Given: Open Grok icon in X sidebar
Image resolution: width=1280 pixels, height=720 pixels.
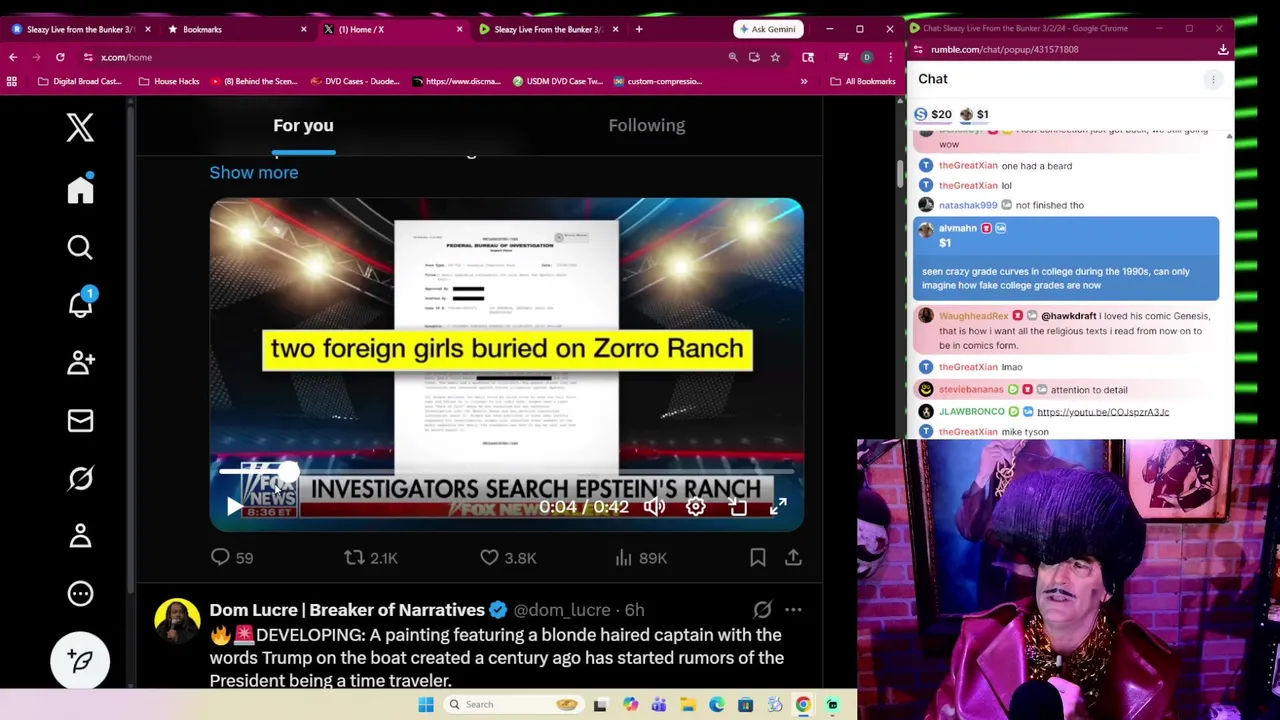Looking at the screenshot, I should tap(80, 478).
